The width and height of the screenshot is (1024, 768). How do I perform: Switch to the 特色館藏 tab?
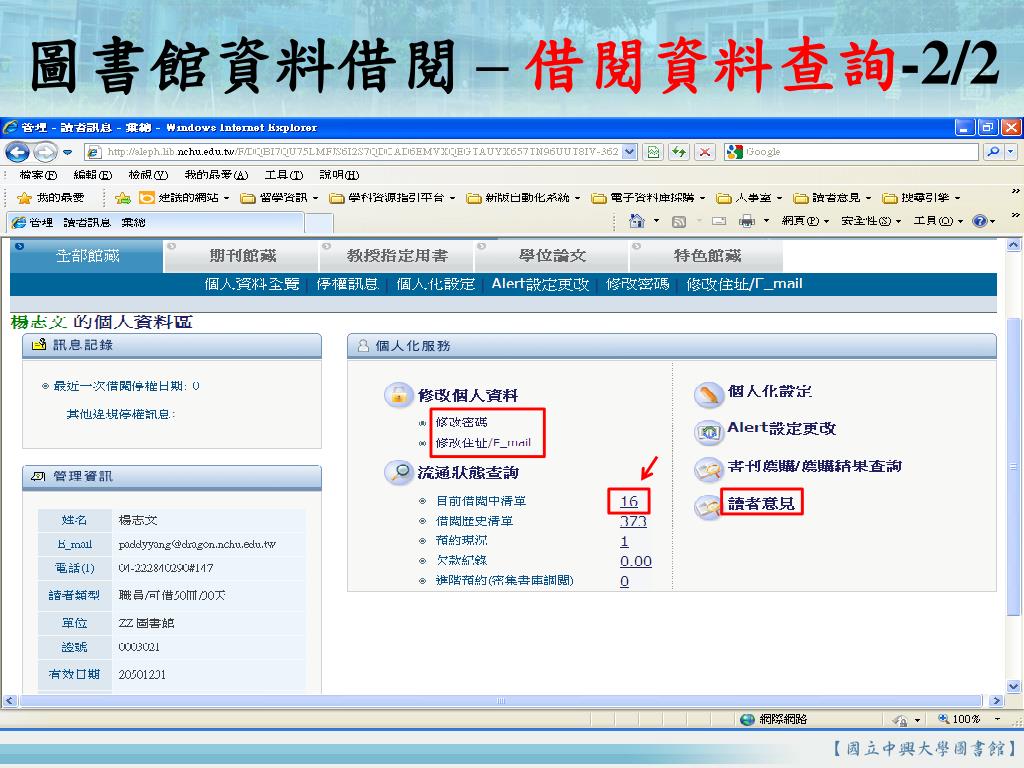click(x=707, y=256)
